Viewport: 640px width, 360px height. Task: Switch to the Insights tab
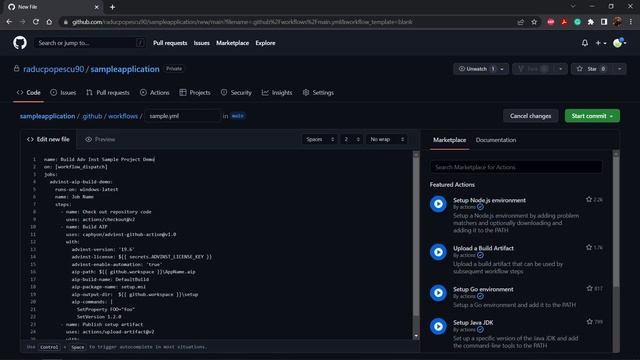277,93
